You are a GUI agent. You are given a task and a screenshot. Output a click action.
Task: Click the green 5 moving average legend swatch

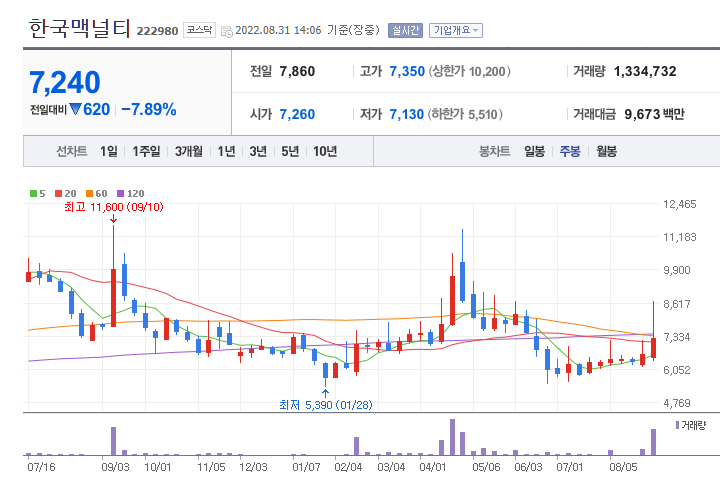(x=33, y=194)
